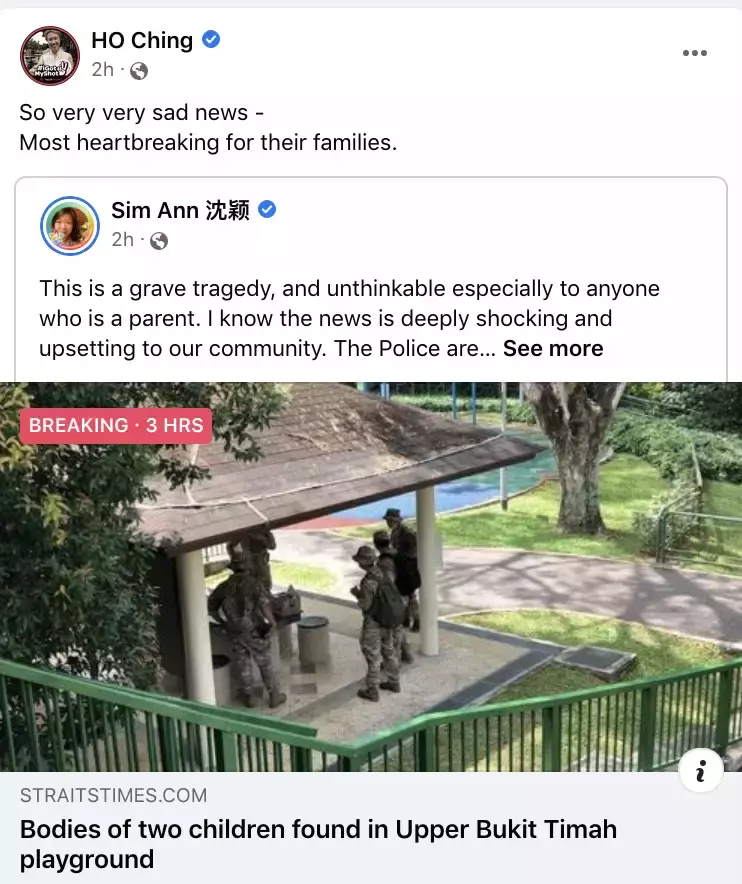Image resolution: width=742 pixels, height=884 pixels.
Task: Click the globe icon under Sim Ann
Action: point(159,241)
